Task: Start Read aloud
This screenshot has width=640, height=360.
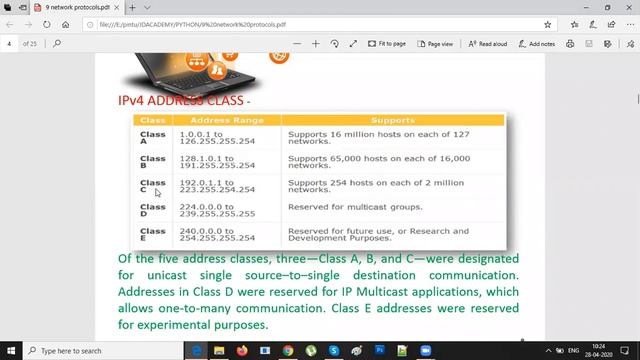Action: click(488, 44)
